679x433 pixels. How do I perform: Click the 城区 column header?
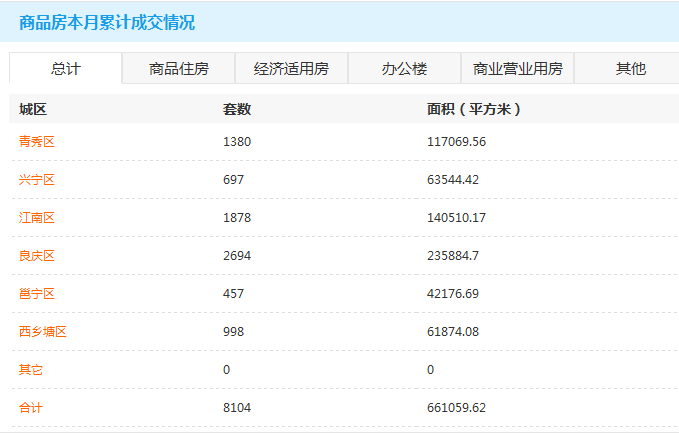(x=33, y=109)
